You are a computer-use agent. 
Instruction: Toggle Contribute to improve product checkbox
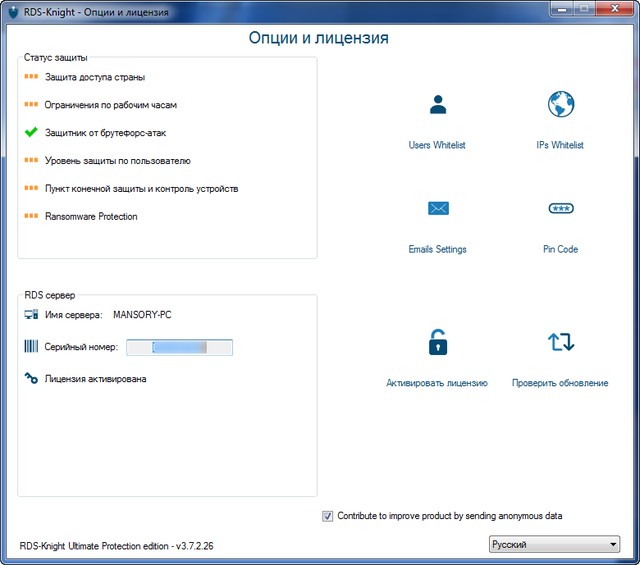click(x=327, y=516)
